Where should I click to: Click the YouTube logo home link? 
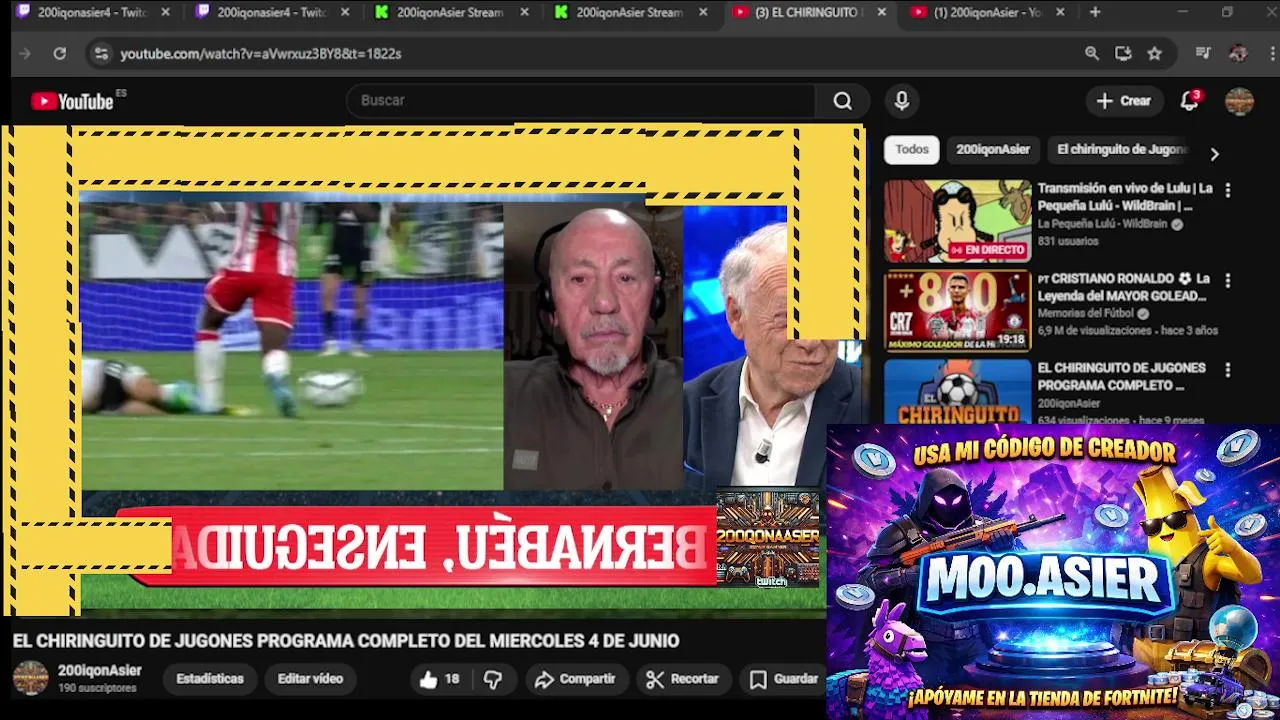coord(72,101)
